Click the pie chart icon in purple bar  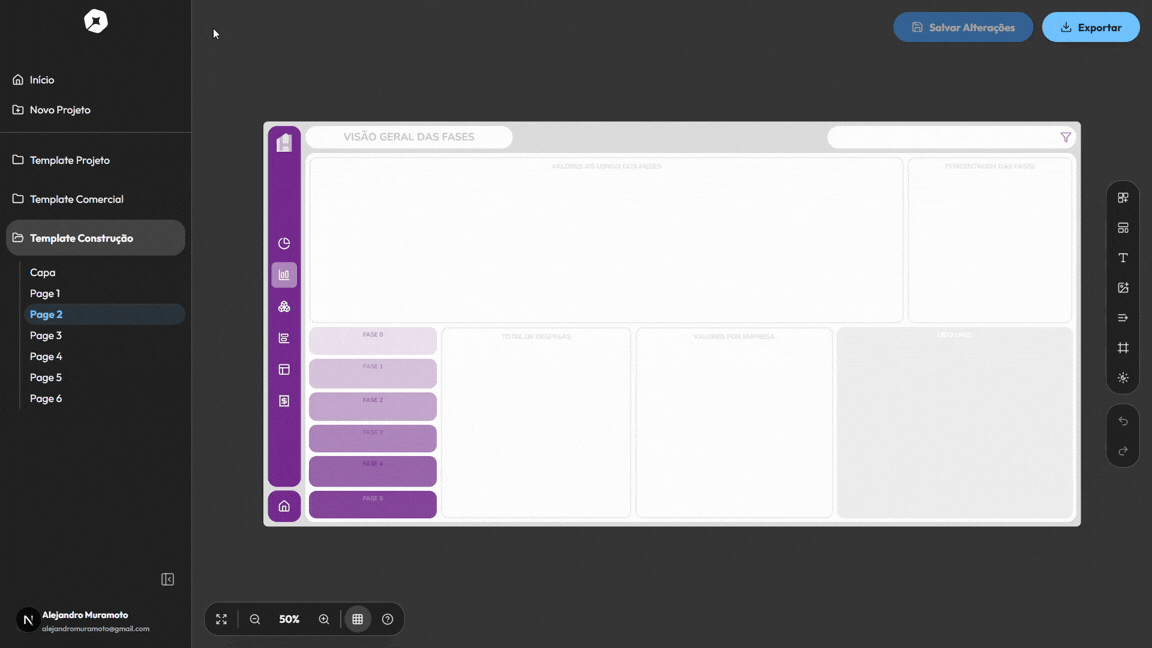[x=284, y=243]
